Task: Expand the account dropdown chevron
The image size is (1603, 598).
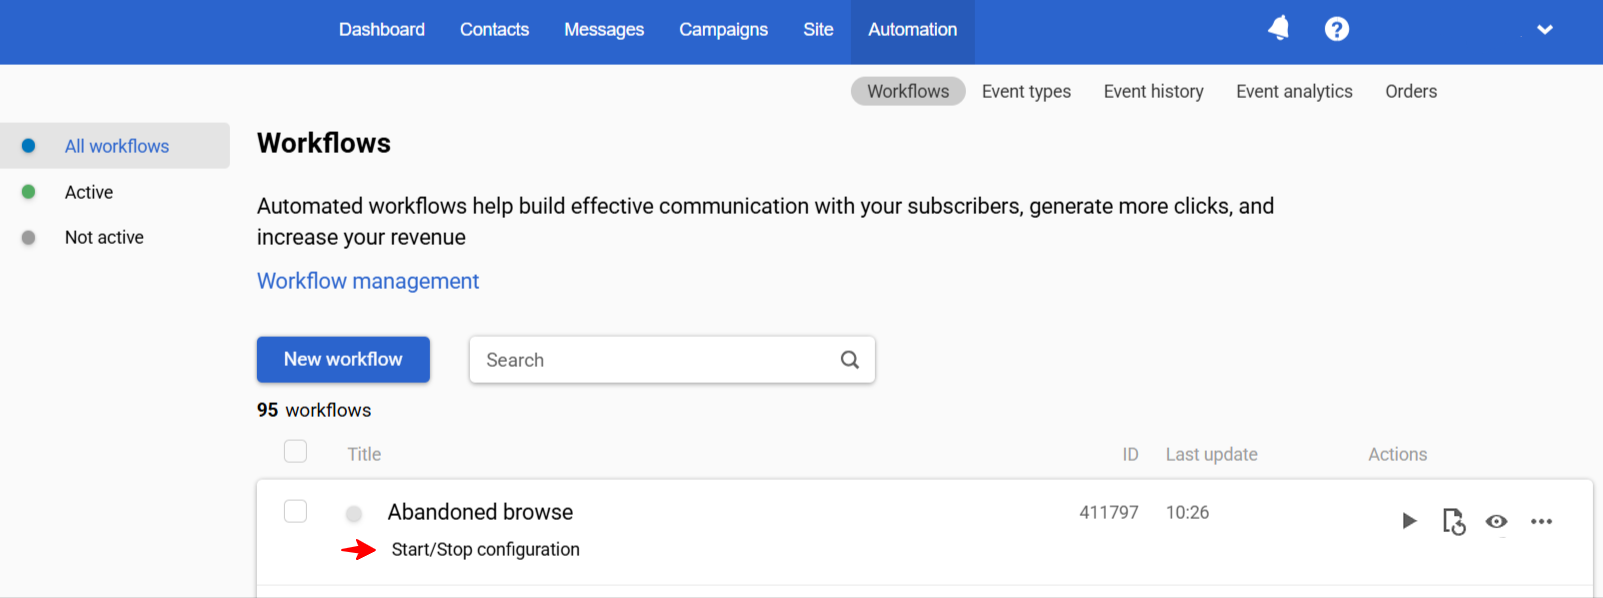Action: 1545,30
